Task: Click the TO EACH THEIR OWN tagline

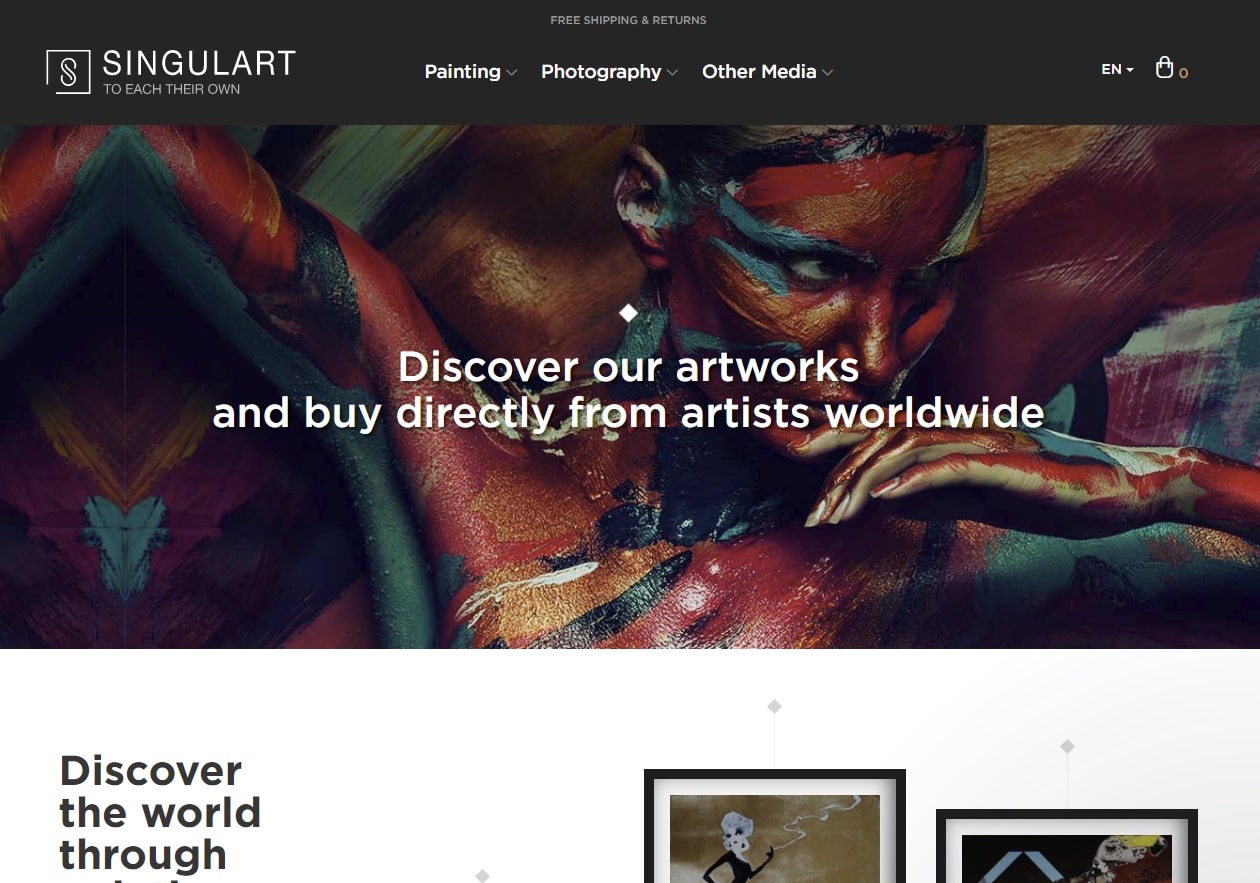Action: click(x=171, y=89)
